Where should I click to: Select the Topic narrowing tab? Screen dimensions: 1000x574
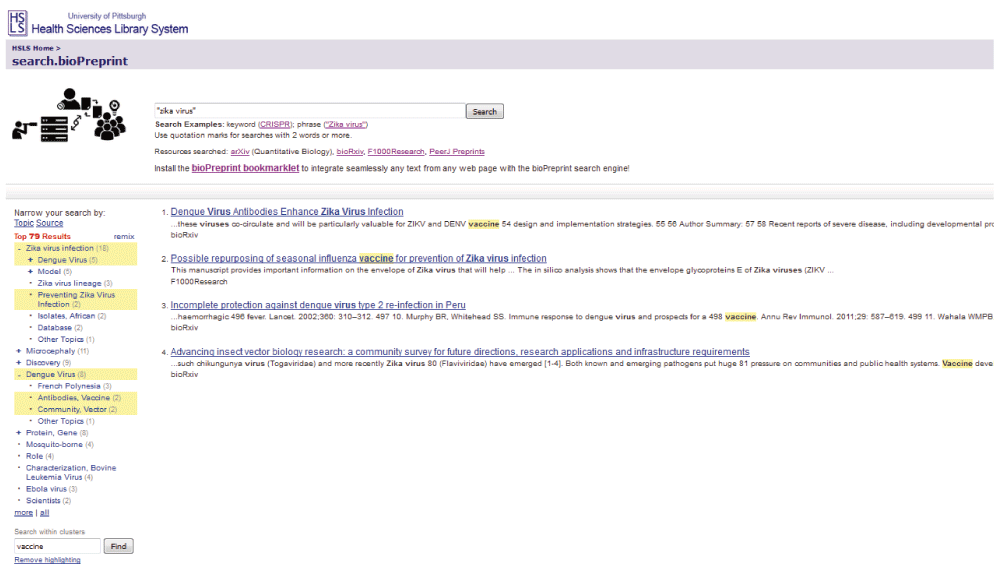23,223
